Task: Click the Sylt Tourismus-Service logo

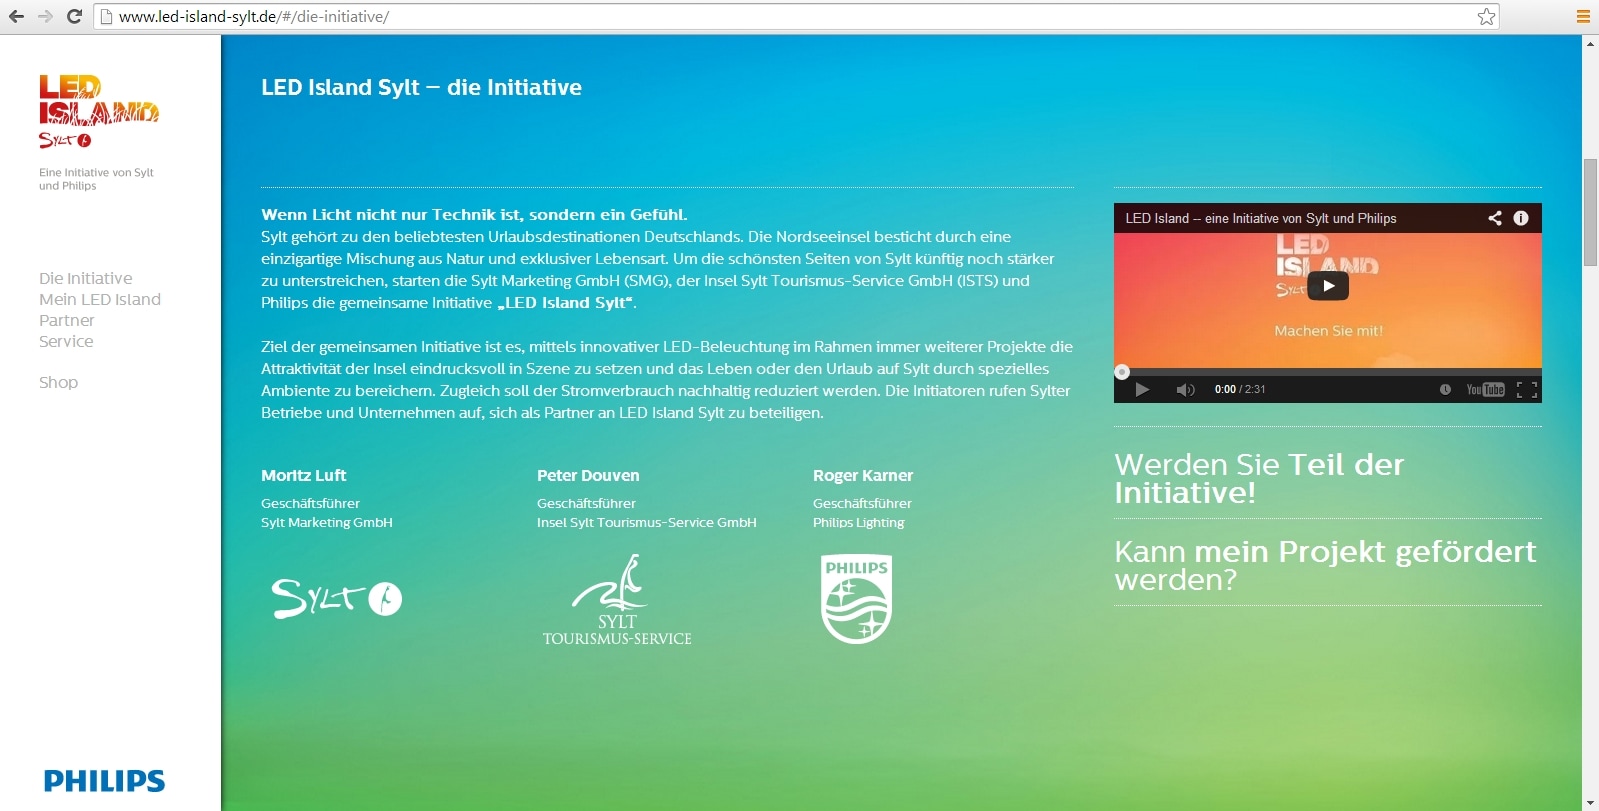Action: click(x=617, y=600)
